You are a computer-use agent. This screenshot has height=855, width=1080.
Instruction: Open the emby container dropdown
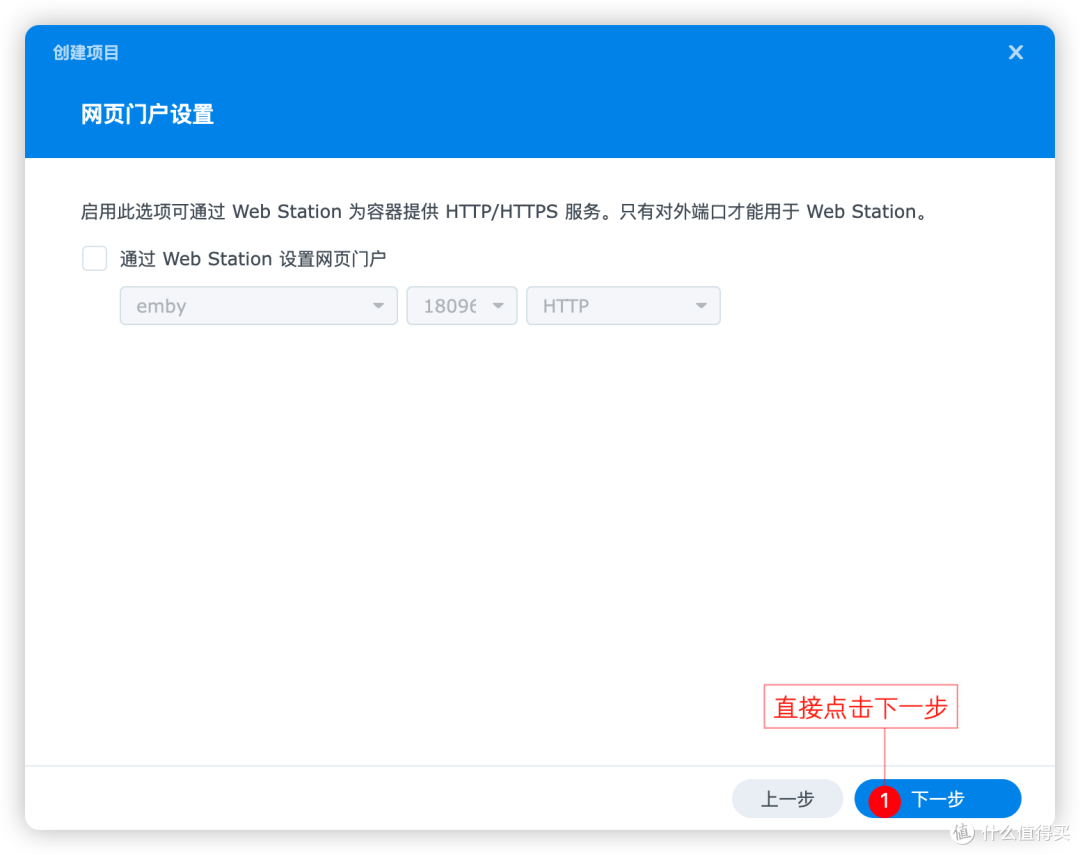[258, 305]
